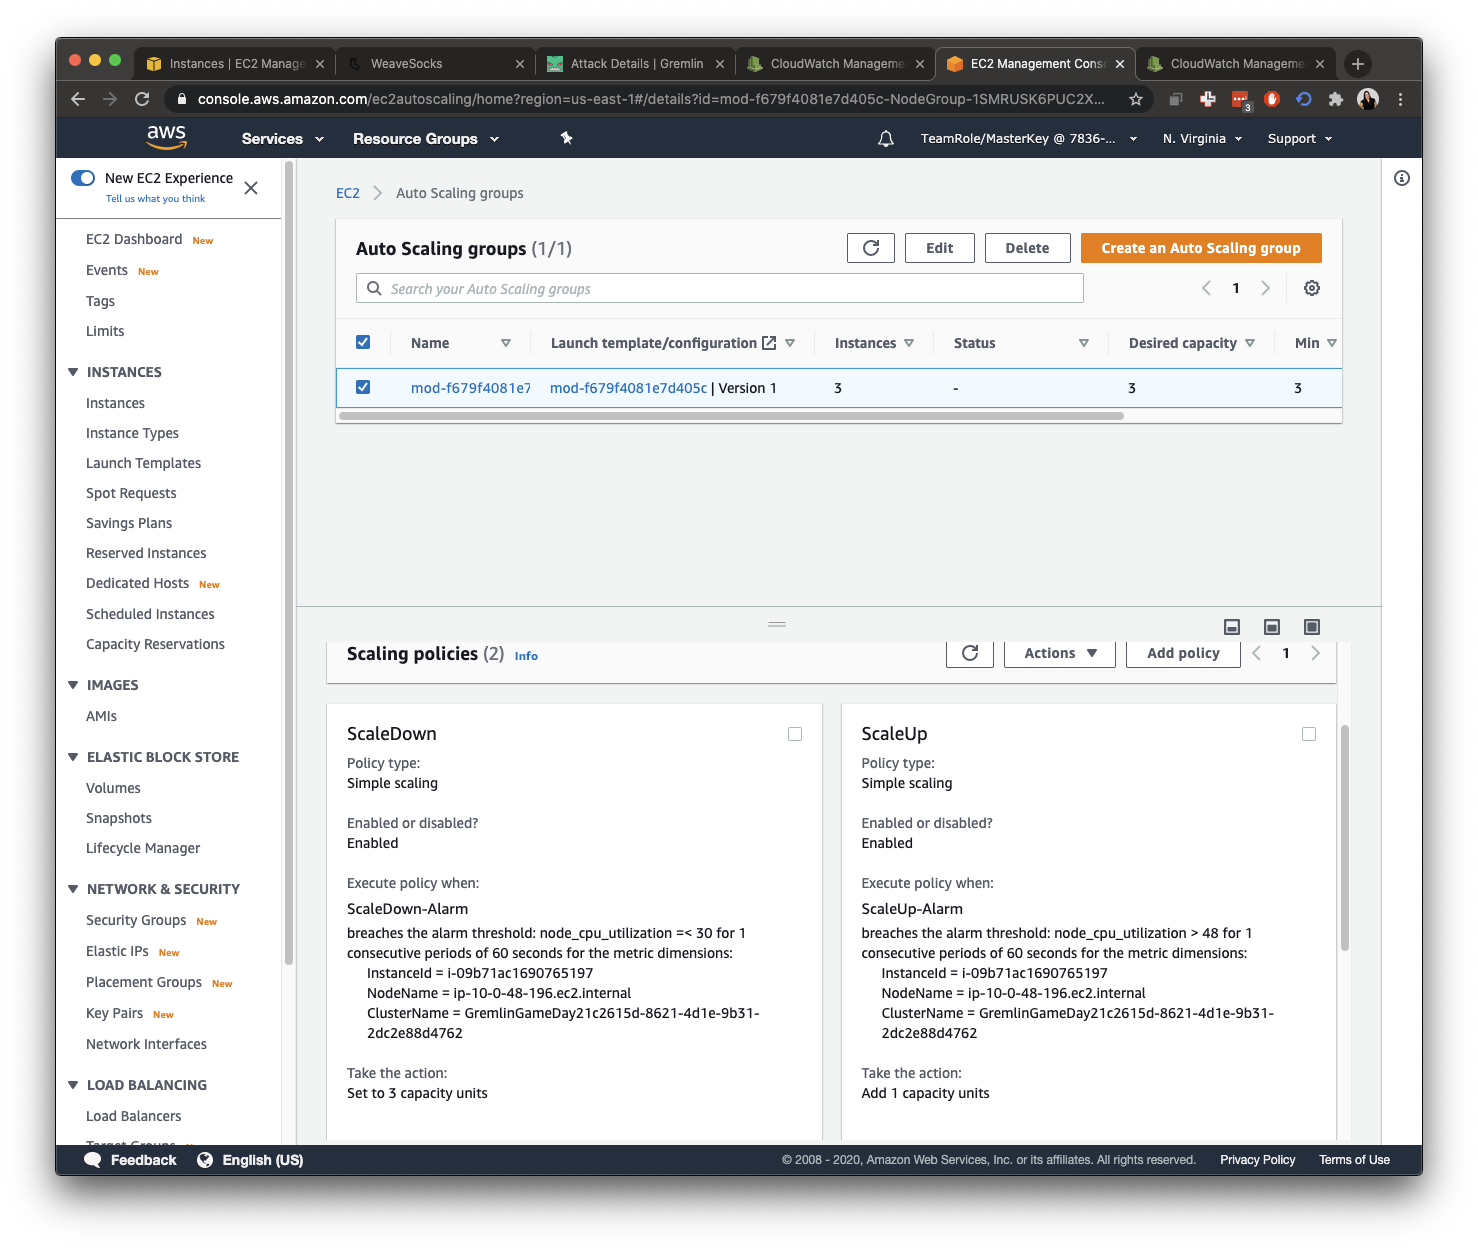Screen dimensions: 1478x1249
Task: Collapse the NETWORK & SECURITY section
Action: [73, 889]
